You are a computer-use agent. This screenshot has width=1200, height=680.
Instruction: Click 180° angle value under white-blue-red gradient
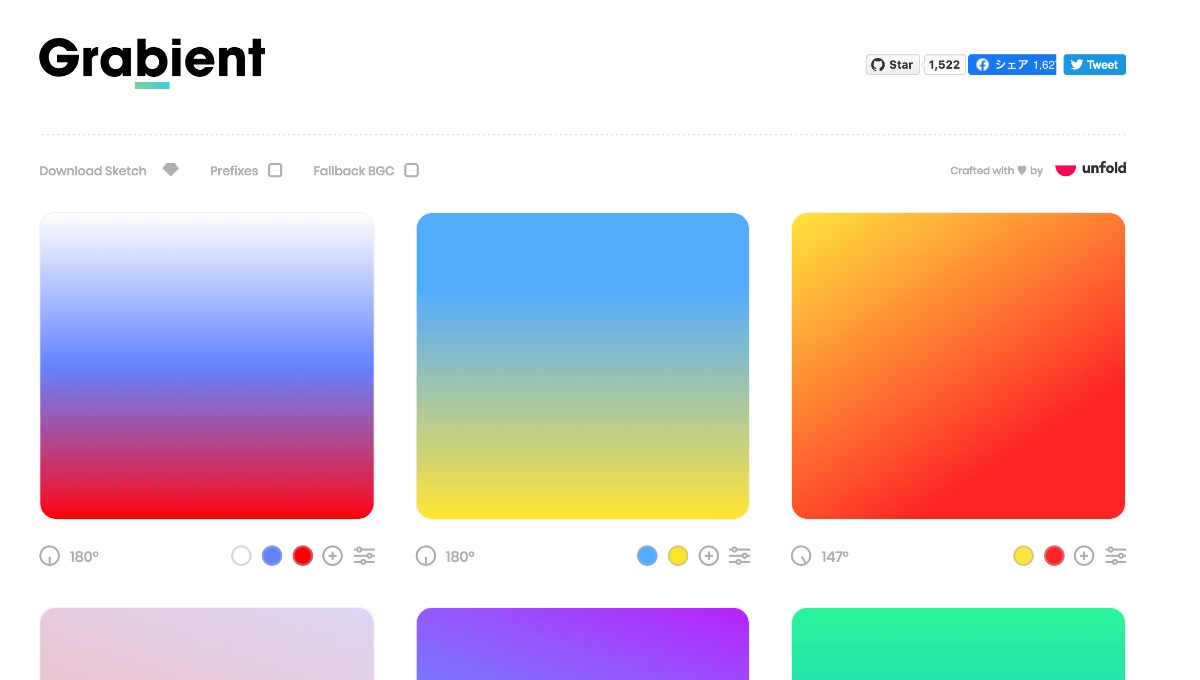tap(84, 557)
